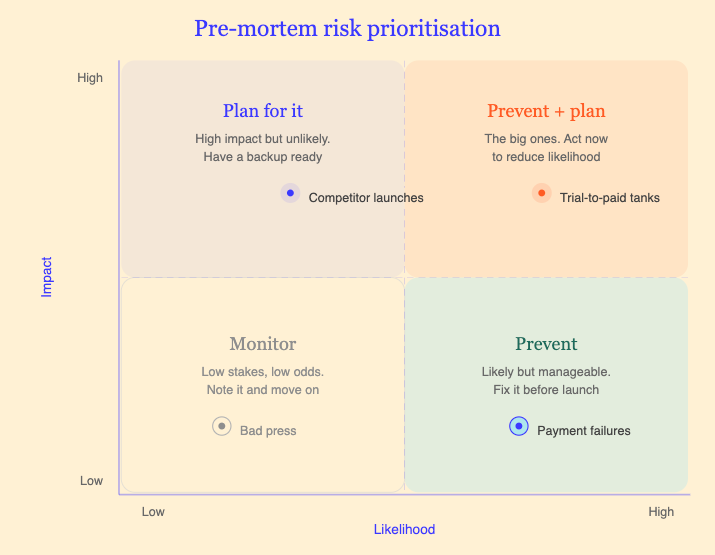The image size is (715, 555).
Task: Click the 'Plan for it' quadrant heading
Action: (263, 111)
